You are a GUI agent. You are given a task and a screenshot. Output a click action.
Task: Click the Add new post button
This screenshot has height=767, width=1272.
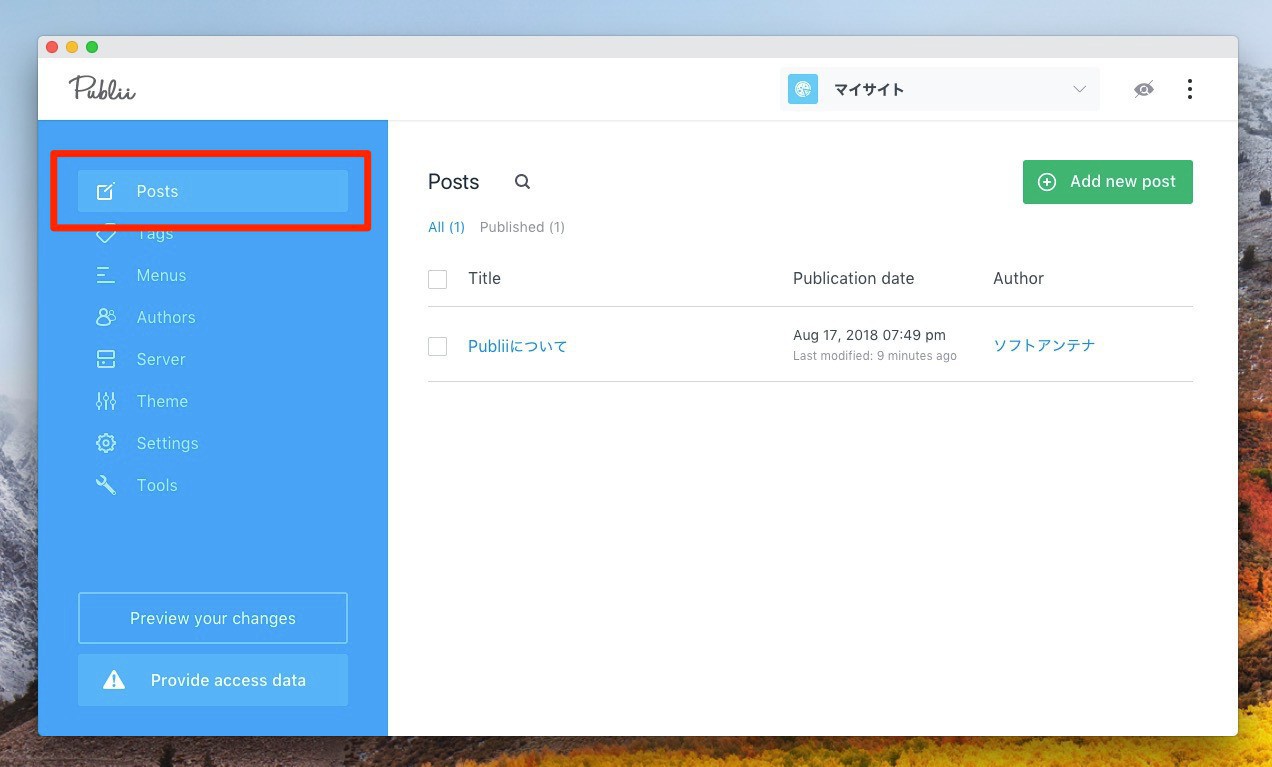1108,182
